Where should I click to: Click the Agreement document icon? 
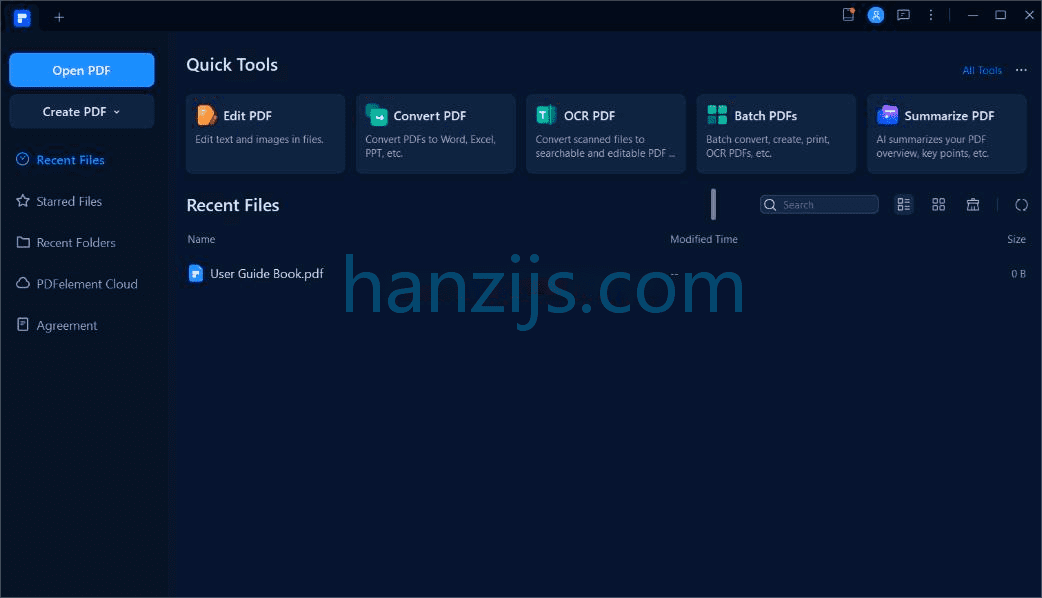click(x=23, y=324)
